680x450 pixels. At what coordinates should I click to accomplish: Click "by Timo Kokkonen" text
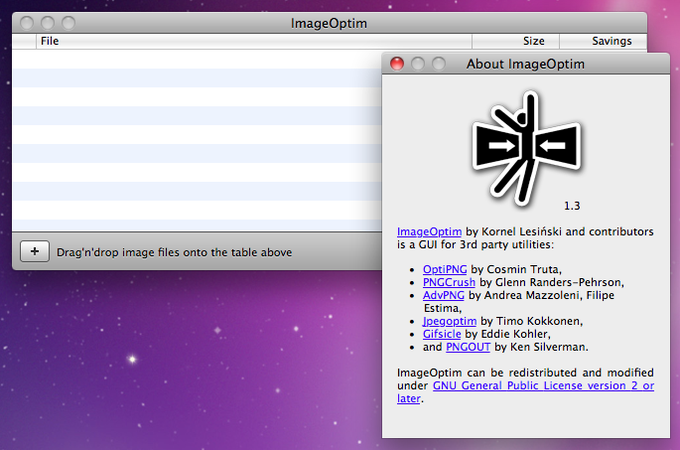click(531, 321)
